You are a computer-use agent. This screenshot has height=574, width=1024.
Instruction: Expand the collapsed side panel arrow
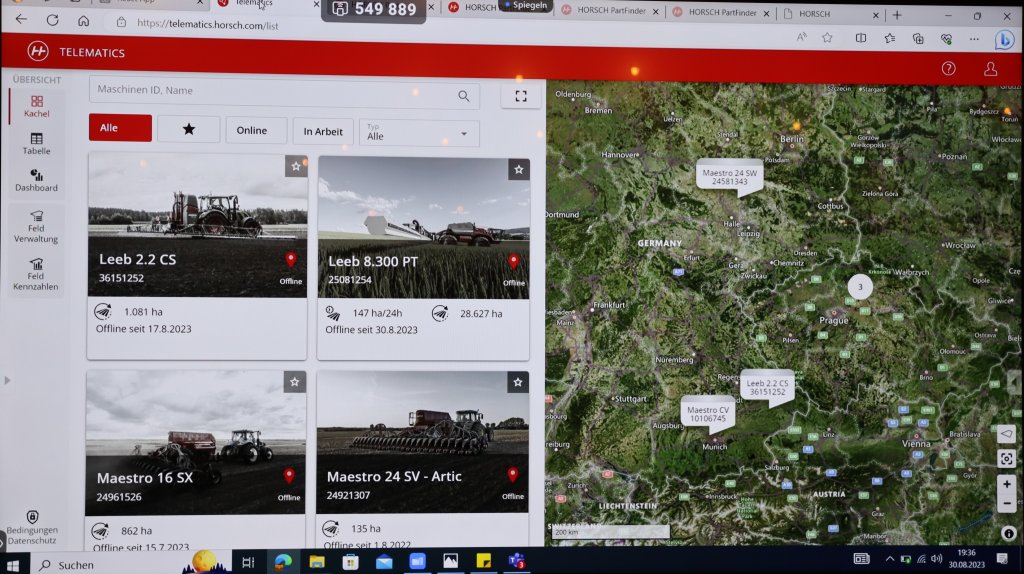point(7,380)
